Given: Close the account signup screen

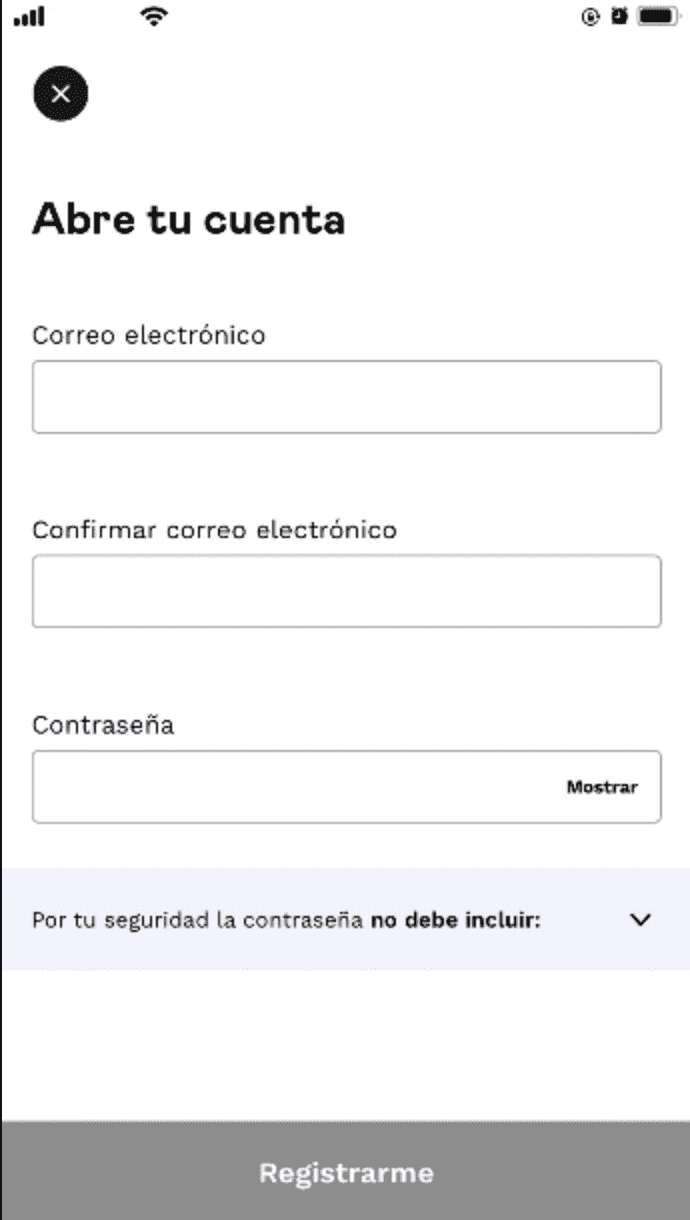Looking at the screenshot, I should pos(60,95).
